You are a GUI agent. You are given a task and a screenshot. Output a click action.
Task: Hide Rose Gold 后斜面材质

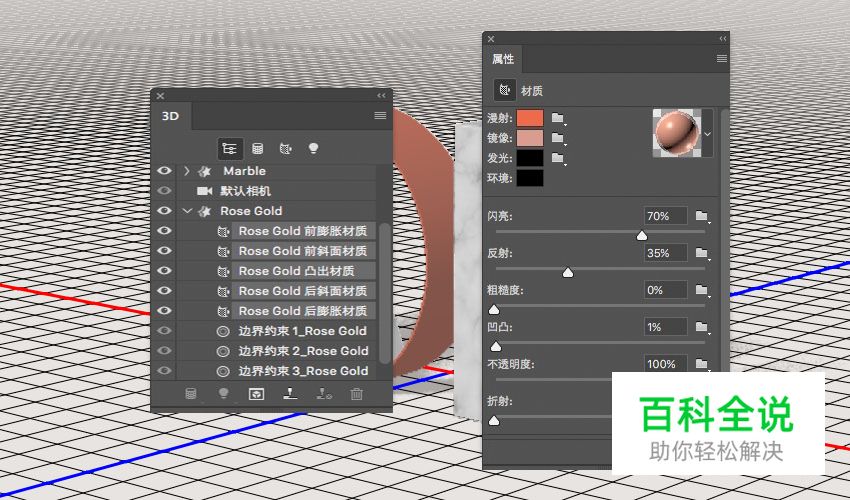(164, 291)
